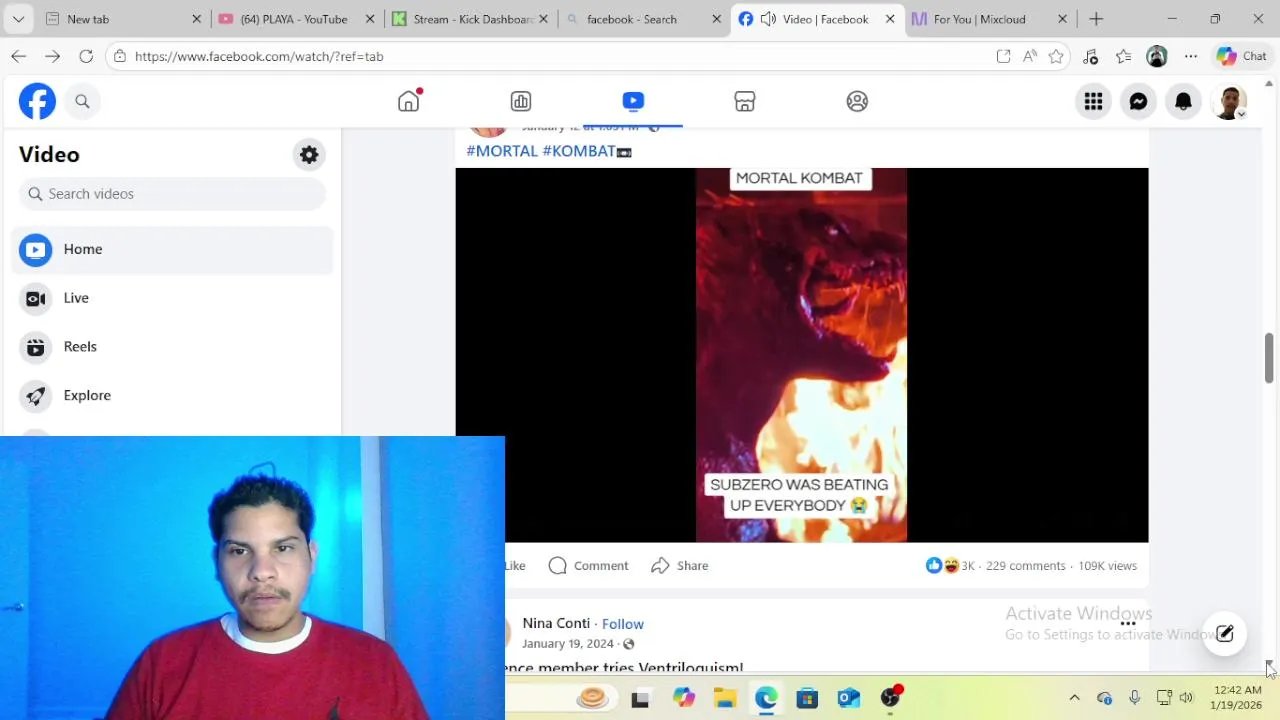
Task: Open Nina Conti's profile name
Action: (556, 623)
